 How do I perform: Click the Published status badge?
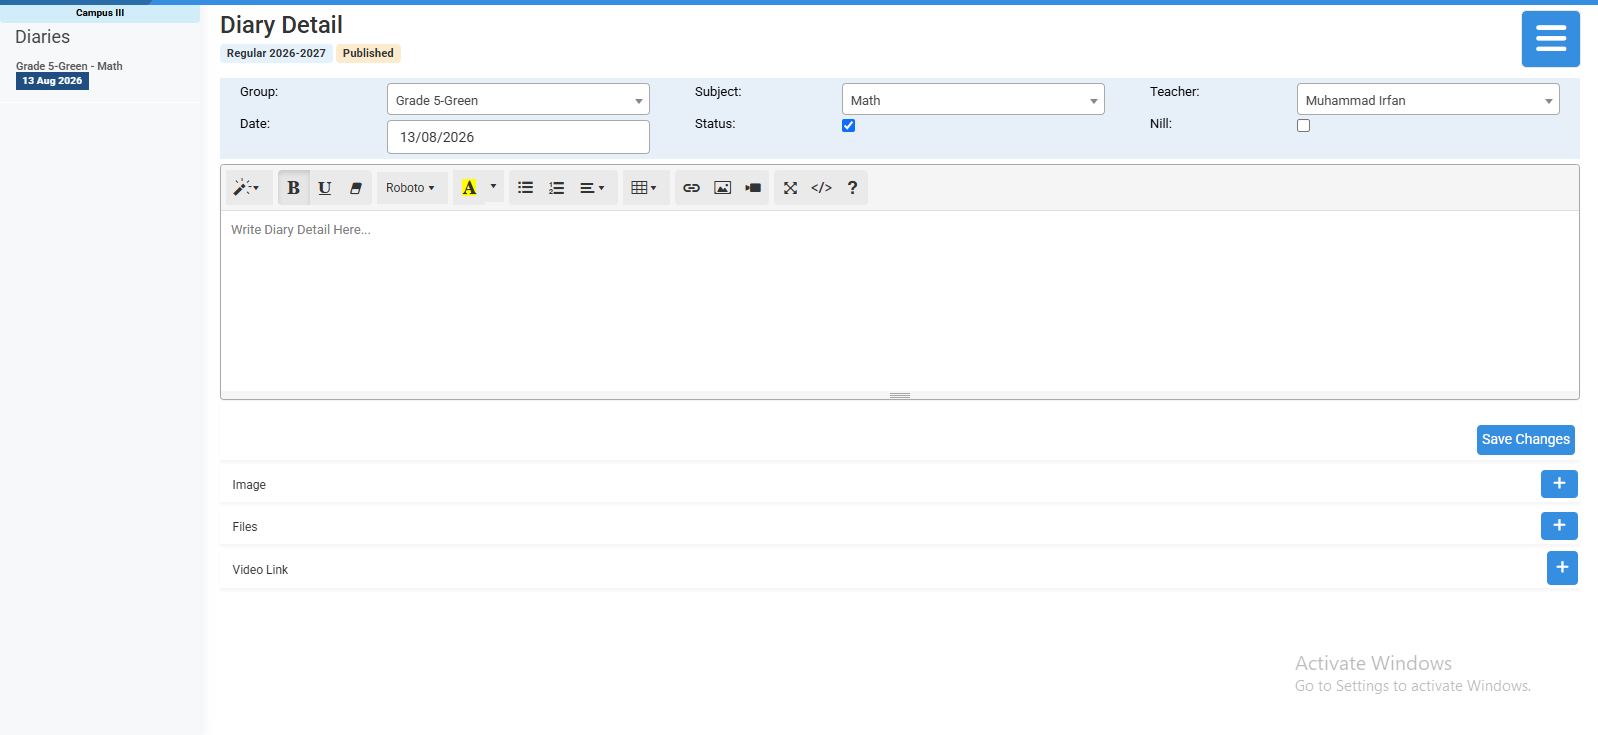coord(368,53)
